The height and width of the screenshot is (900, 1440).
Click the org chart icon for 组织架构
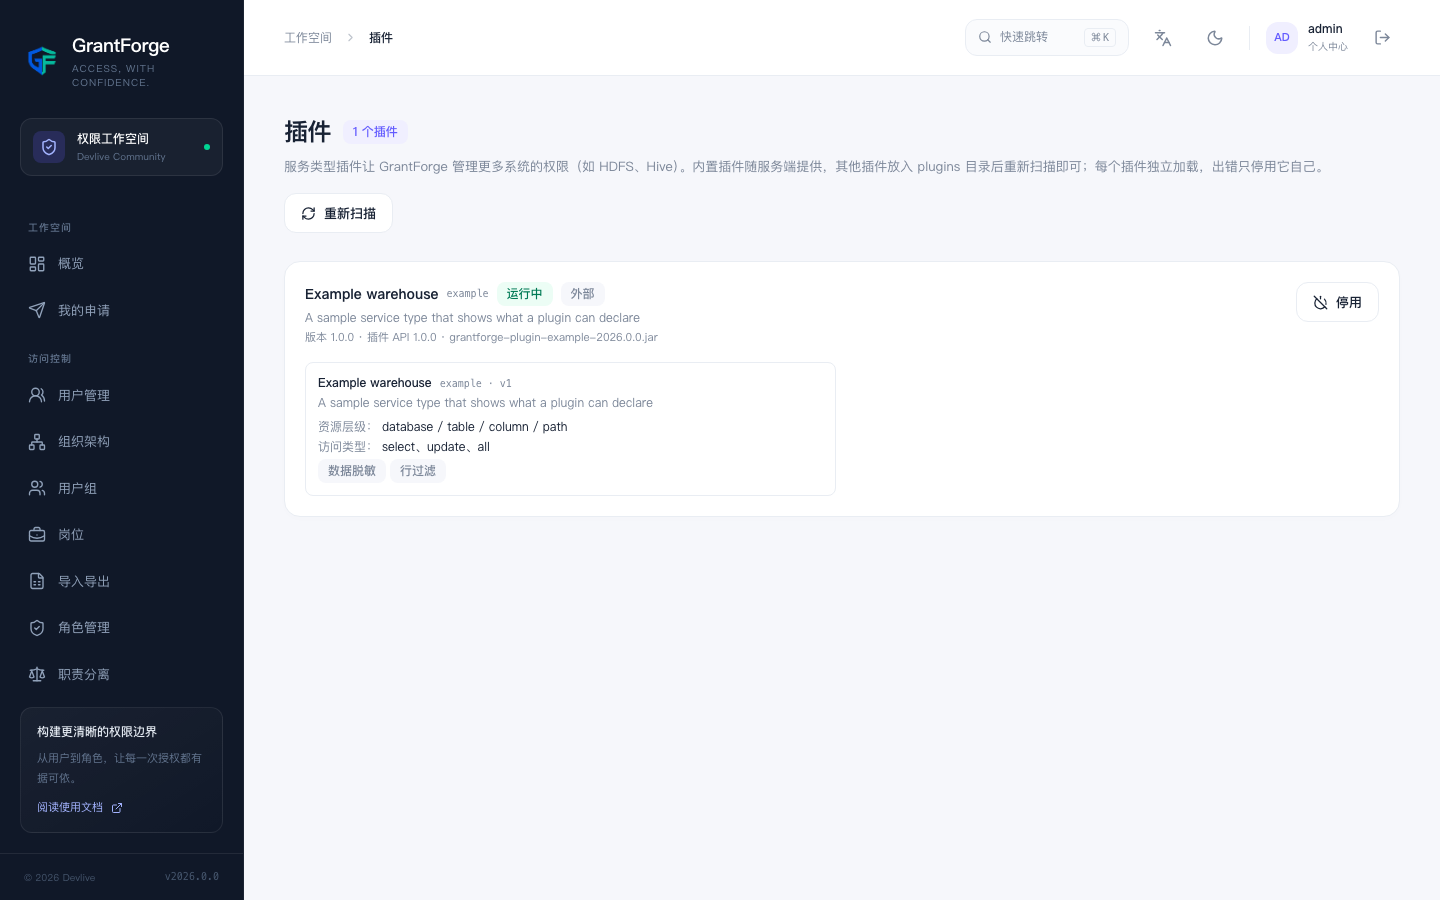pos(37,442)
